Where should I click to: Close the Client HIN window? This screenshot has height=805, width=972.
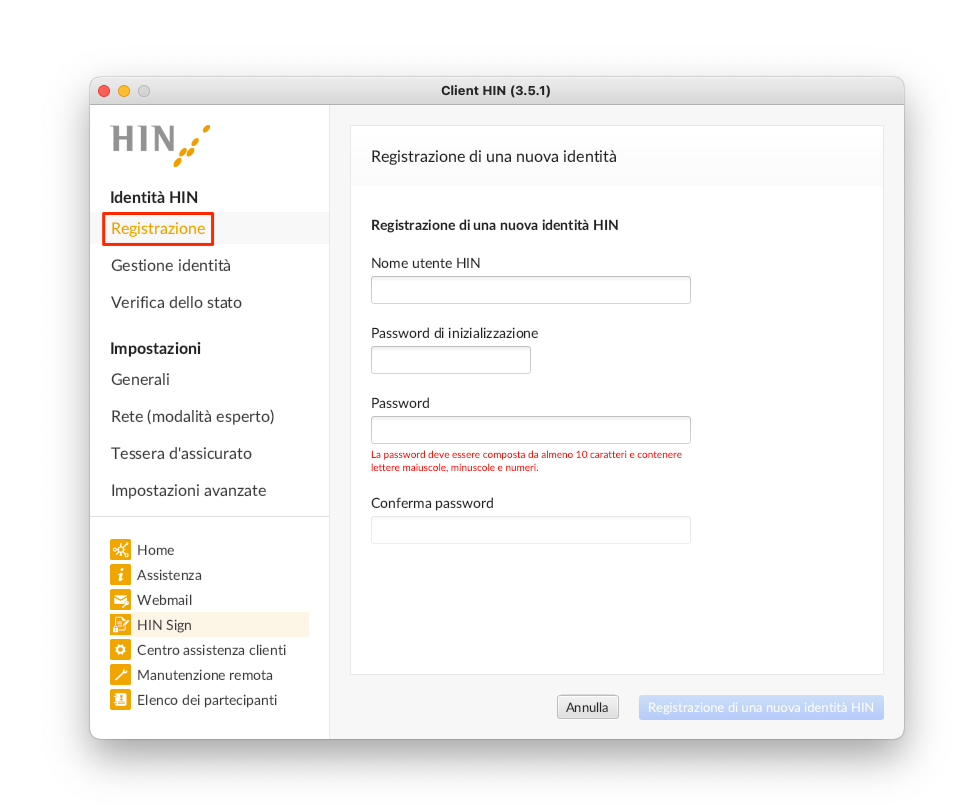pyautogui.click(x=104, y=91)
